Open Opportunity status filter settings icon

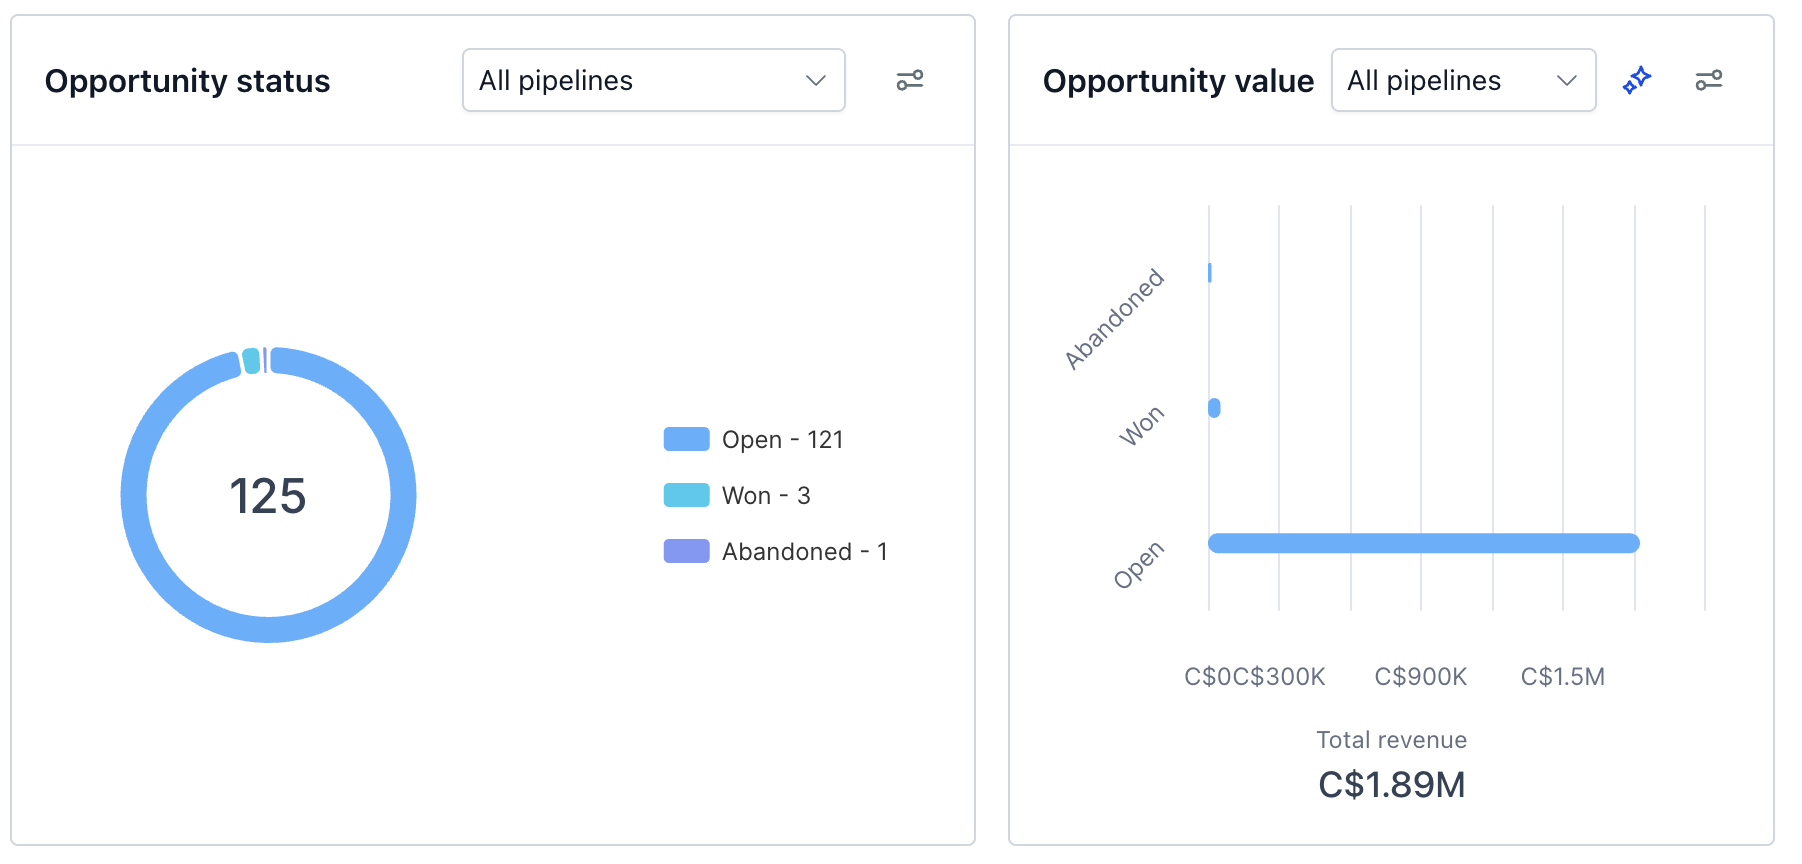pos(910,80)
